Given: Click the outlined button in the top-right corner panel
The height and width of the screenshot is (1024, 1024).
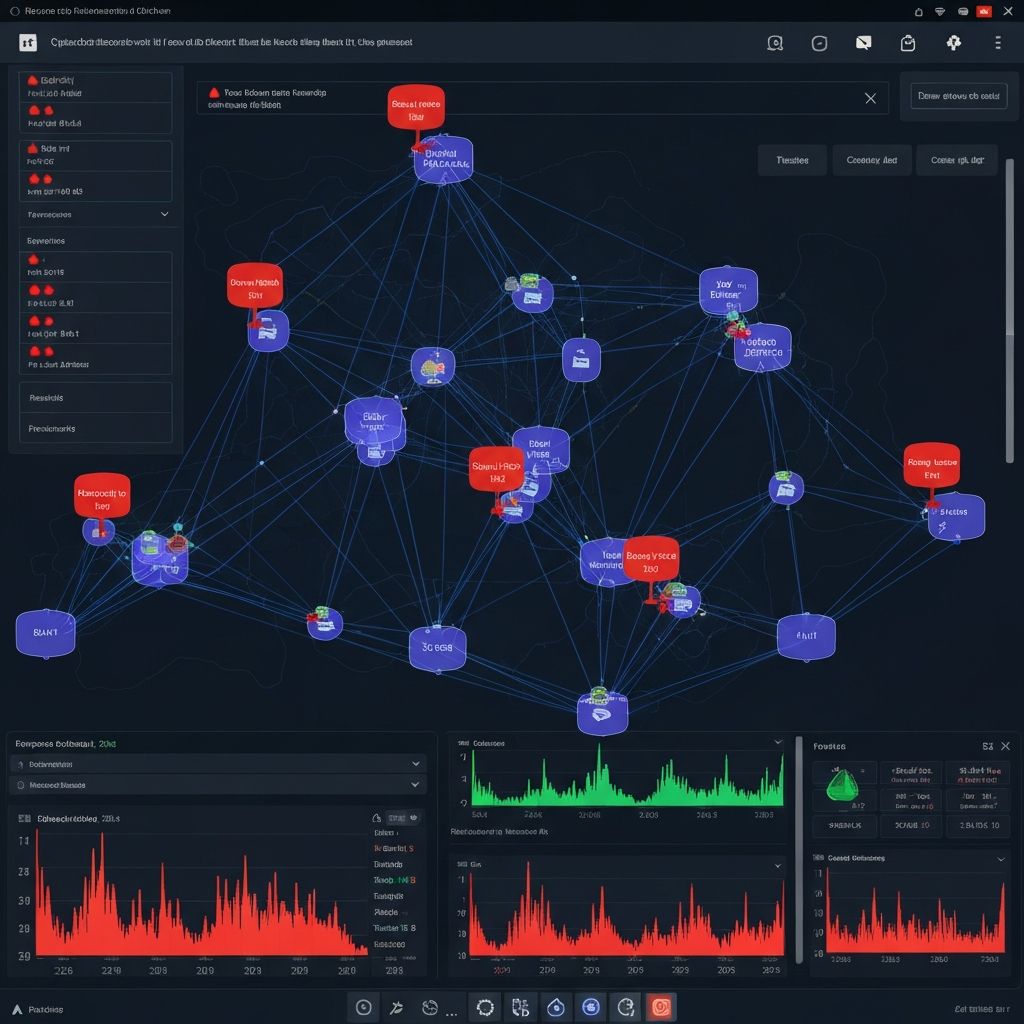Looking at the screenshot, I should (x=958, y=97).
